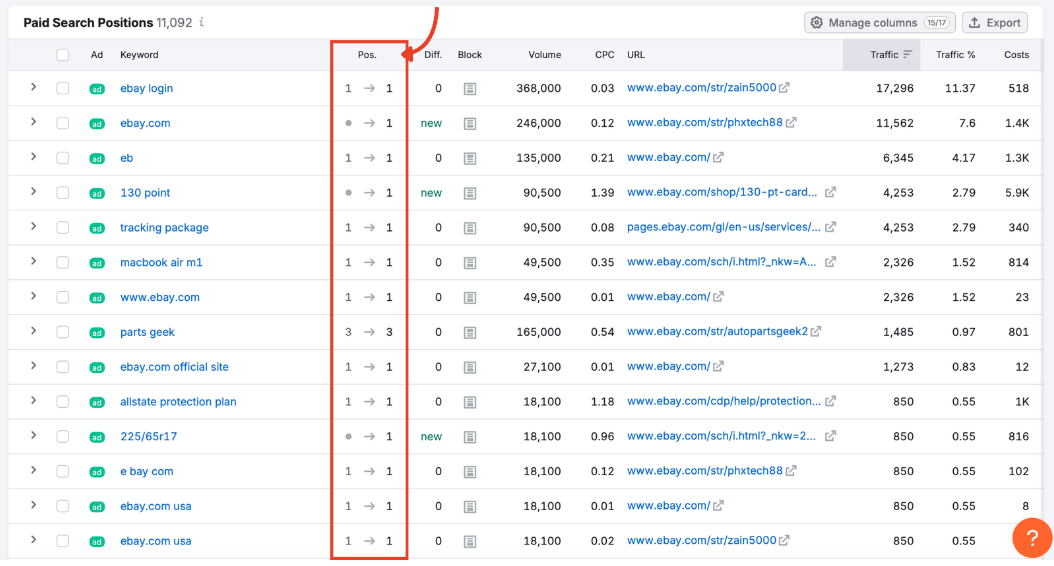
Task: Open external link icon in macbook air m1 row
Action: click(x=831, y=262)
